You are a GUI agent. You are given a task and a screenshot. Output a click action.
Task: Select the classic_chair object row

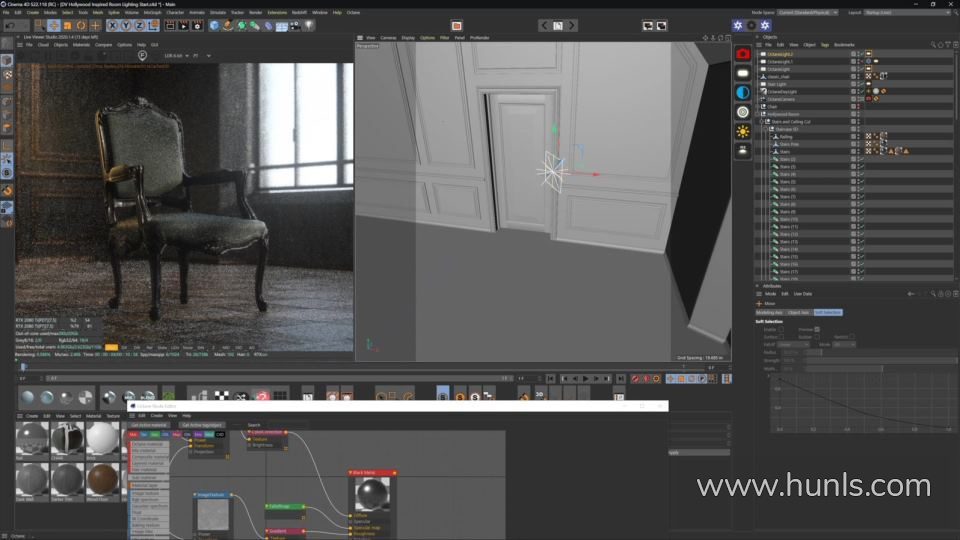coord(778,77)
